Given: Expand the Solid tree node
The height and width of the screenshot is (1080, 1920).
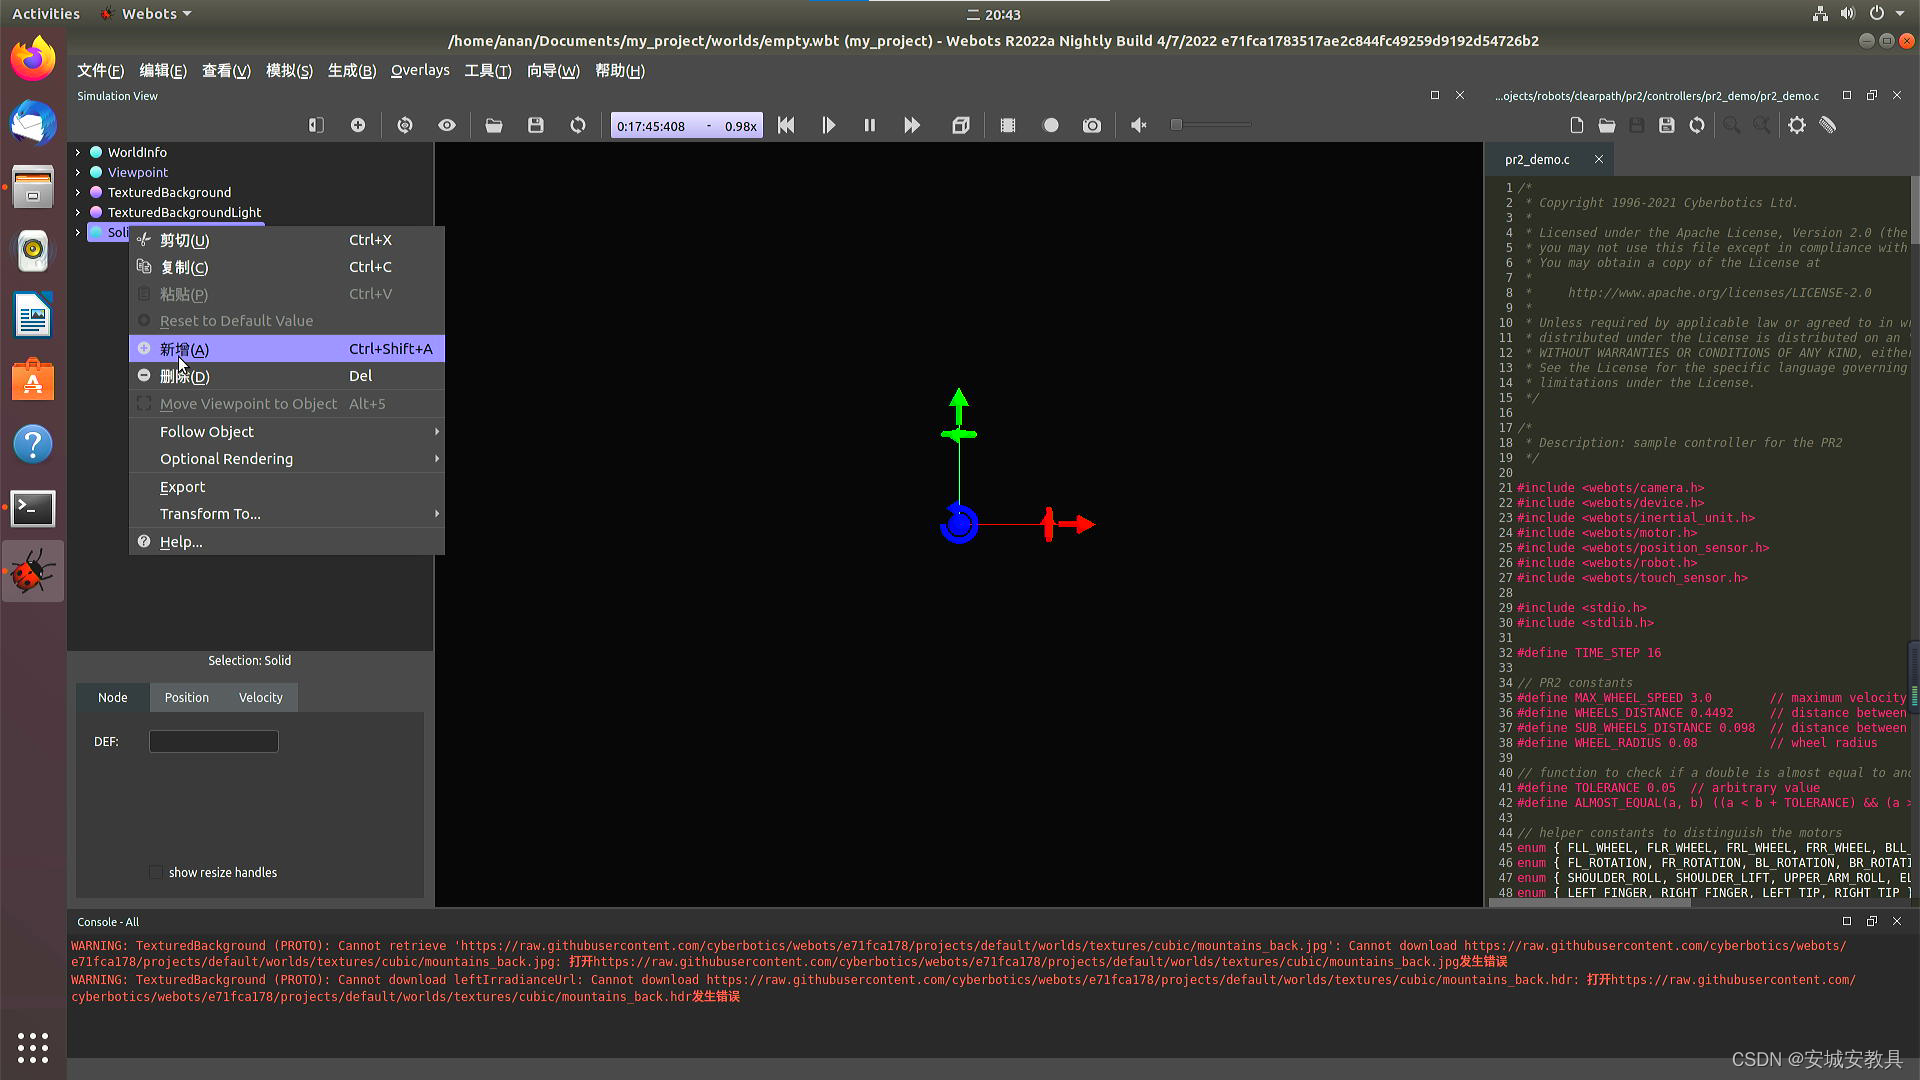Looking at the screenshot, I should point(78,232).
